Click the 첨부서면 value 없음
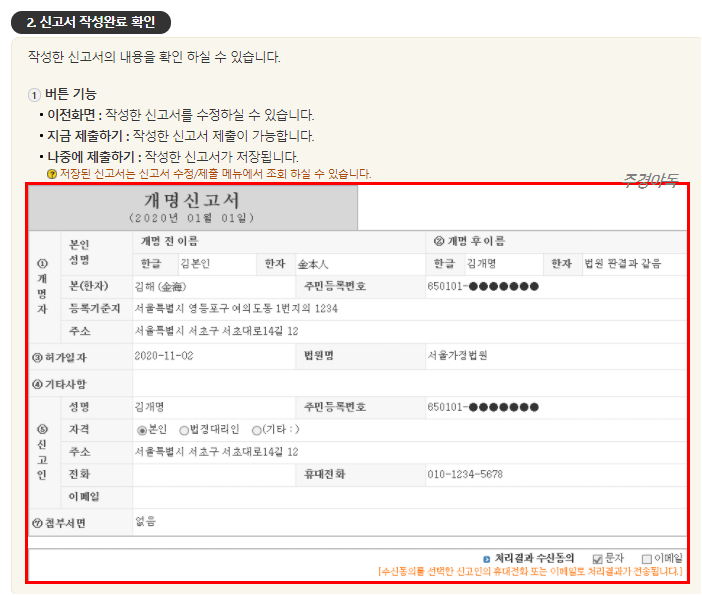 tap(146, 521)
